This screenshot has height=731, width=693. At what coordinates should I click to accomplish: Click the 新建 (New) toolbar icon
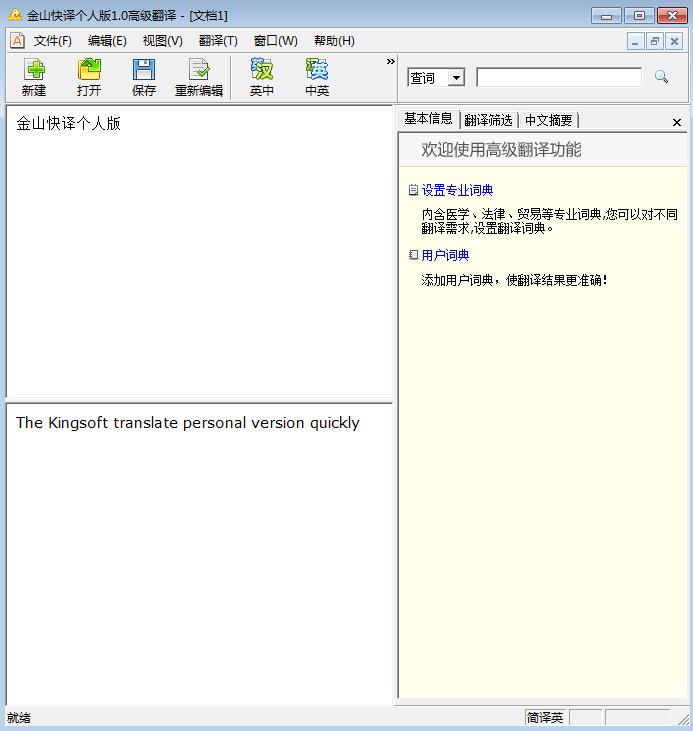[x=34, y=77]
